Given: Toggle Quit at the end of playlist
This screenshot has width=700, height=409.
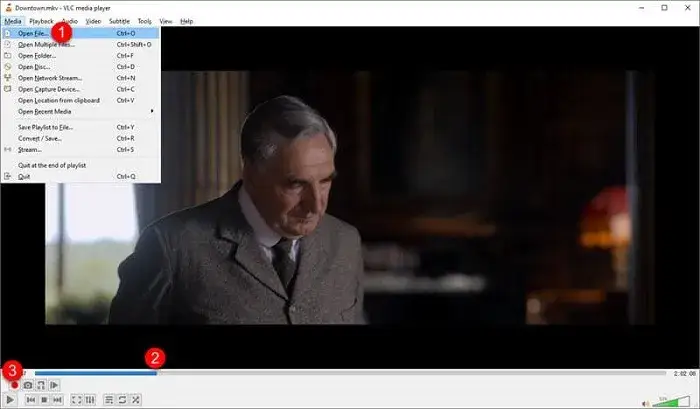Looking at the screenshot, I should click(x=80, y=165).
